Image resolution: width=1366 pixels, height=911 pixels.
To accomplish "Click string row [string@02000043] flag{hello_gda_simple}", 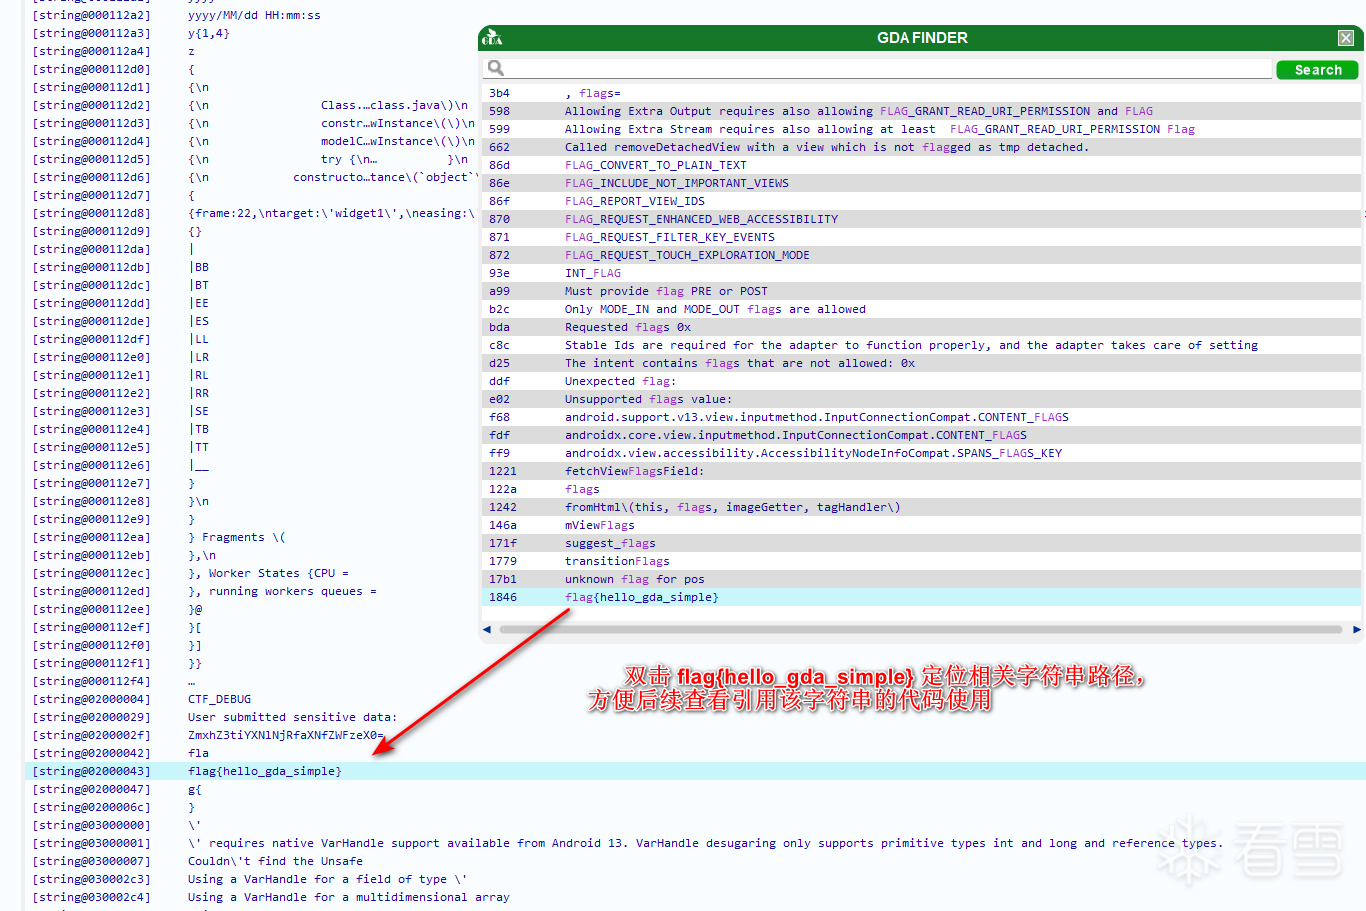I will click(695, 771).
